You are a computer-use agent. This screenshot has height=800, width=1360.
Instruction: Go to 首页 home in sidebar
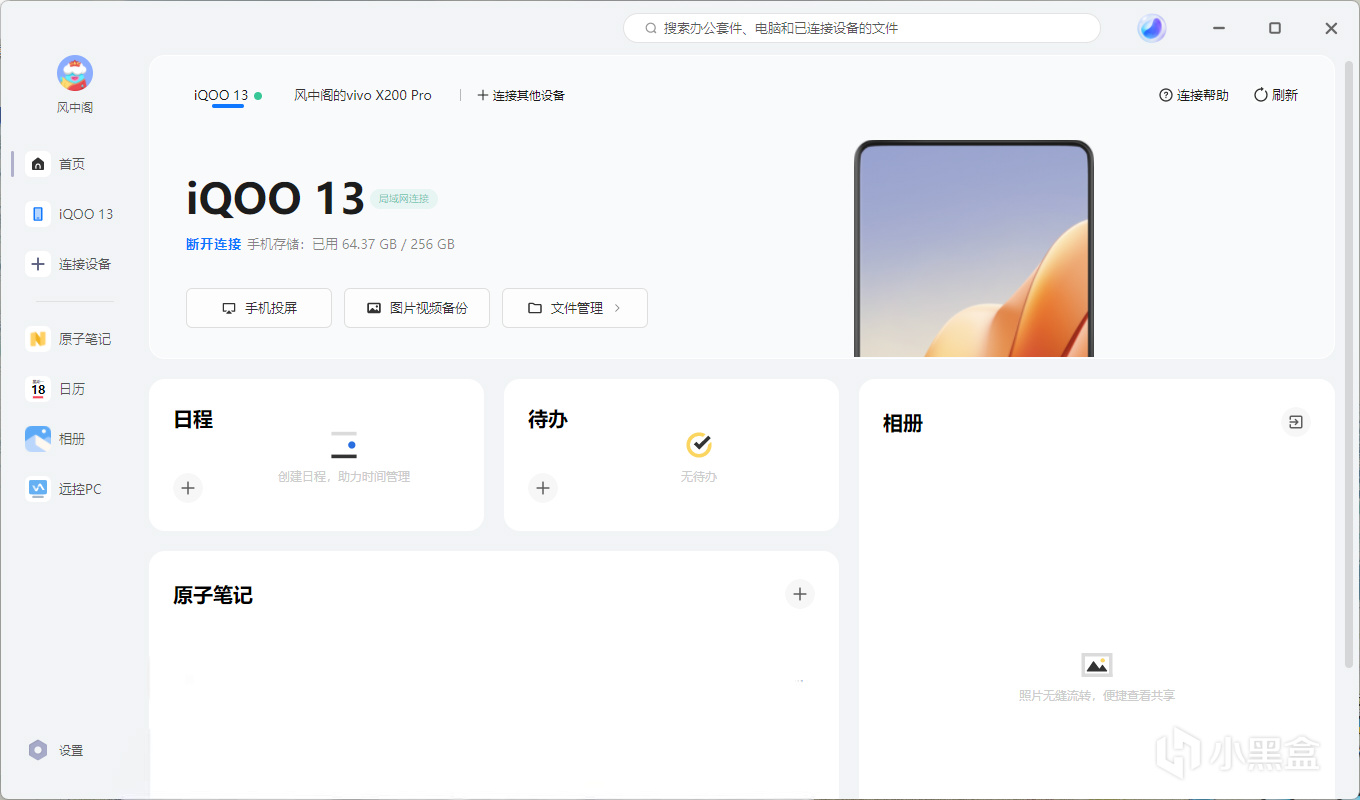[58, 164]
